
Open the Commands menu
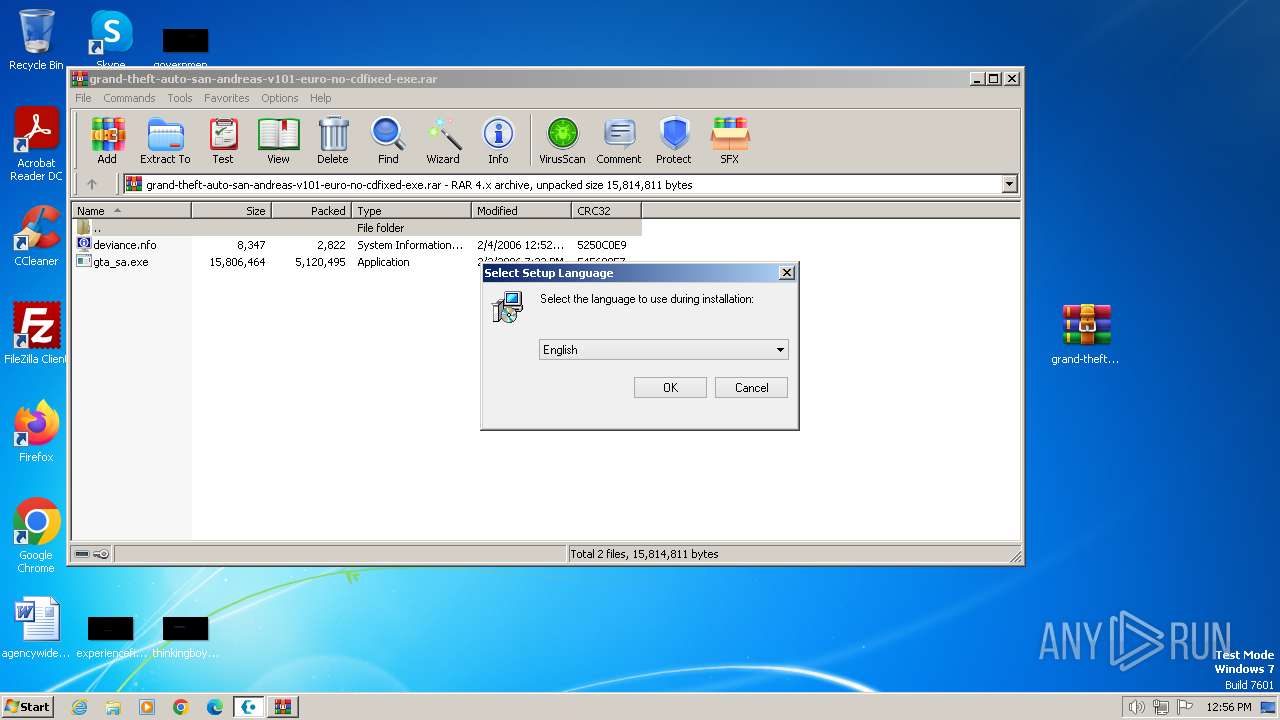click(x=129, y=98)
